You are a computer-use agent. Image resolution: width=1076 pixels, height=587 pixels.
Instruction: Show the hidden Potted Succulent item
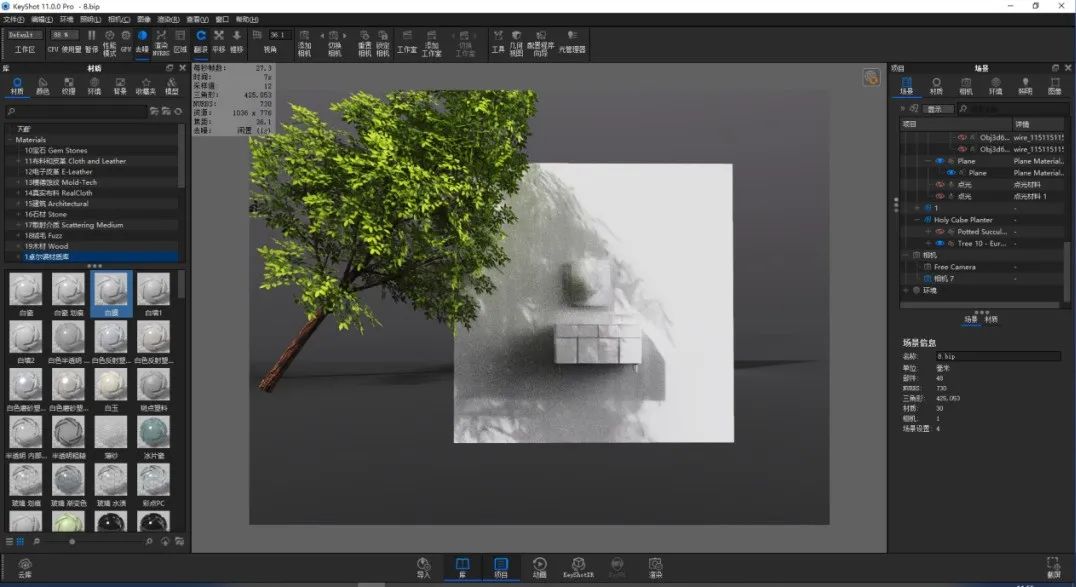(939, 232)
